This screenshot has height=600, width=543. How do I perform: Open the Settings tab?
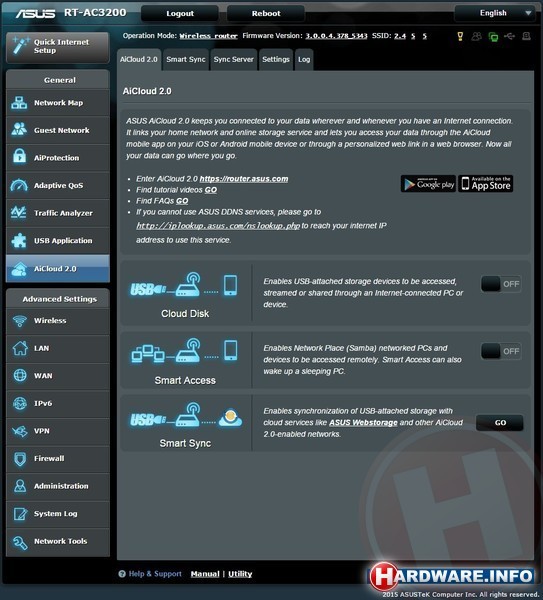point(276,59)
